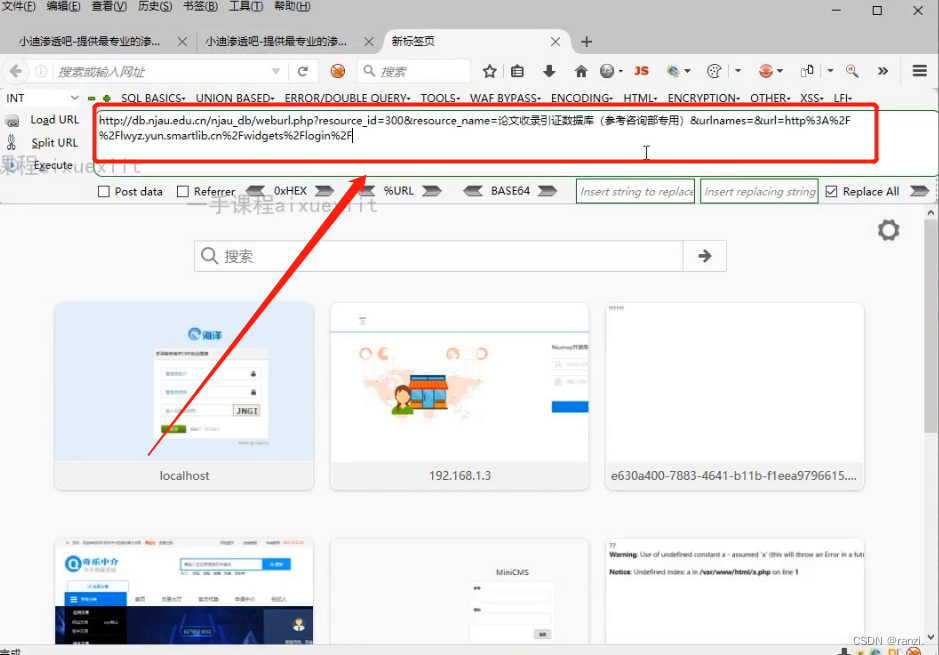Expand the XSS menu

(x=812, y=98)
